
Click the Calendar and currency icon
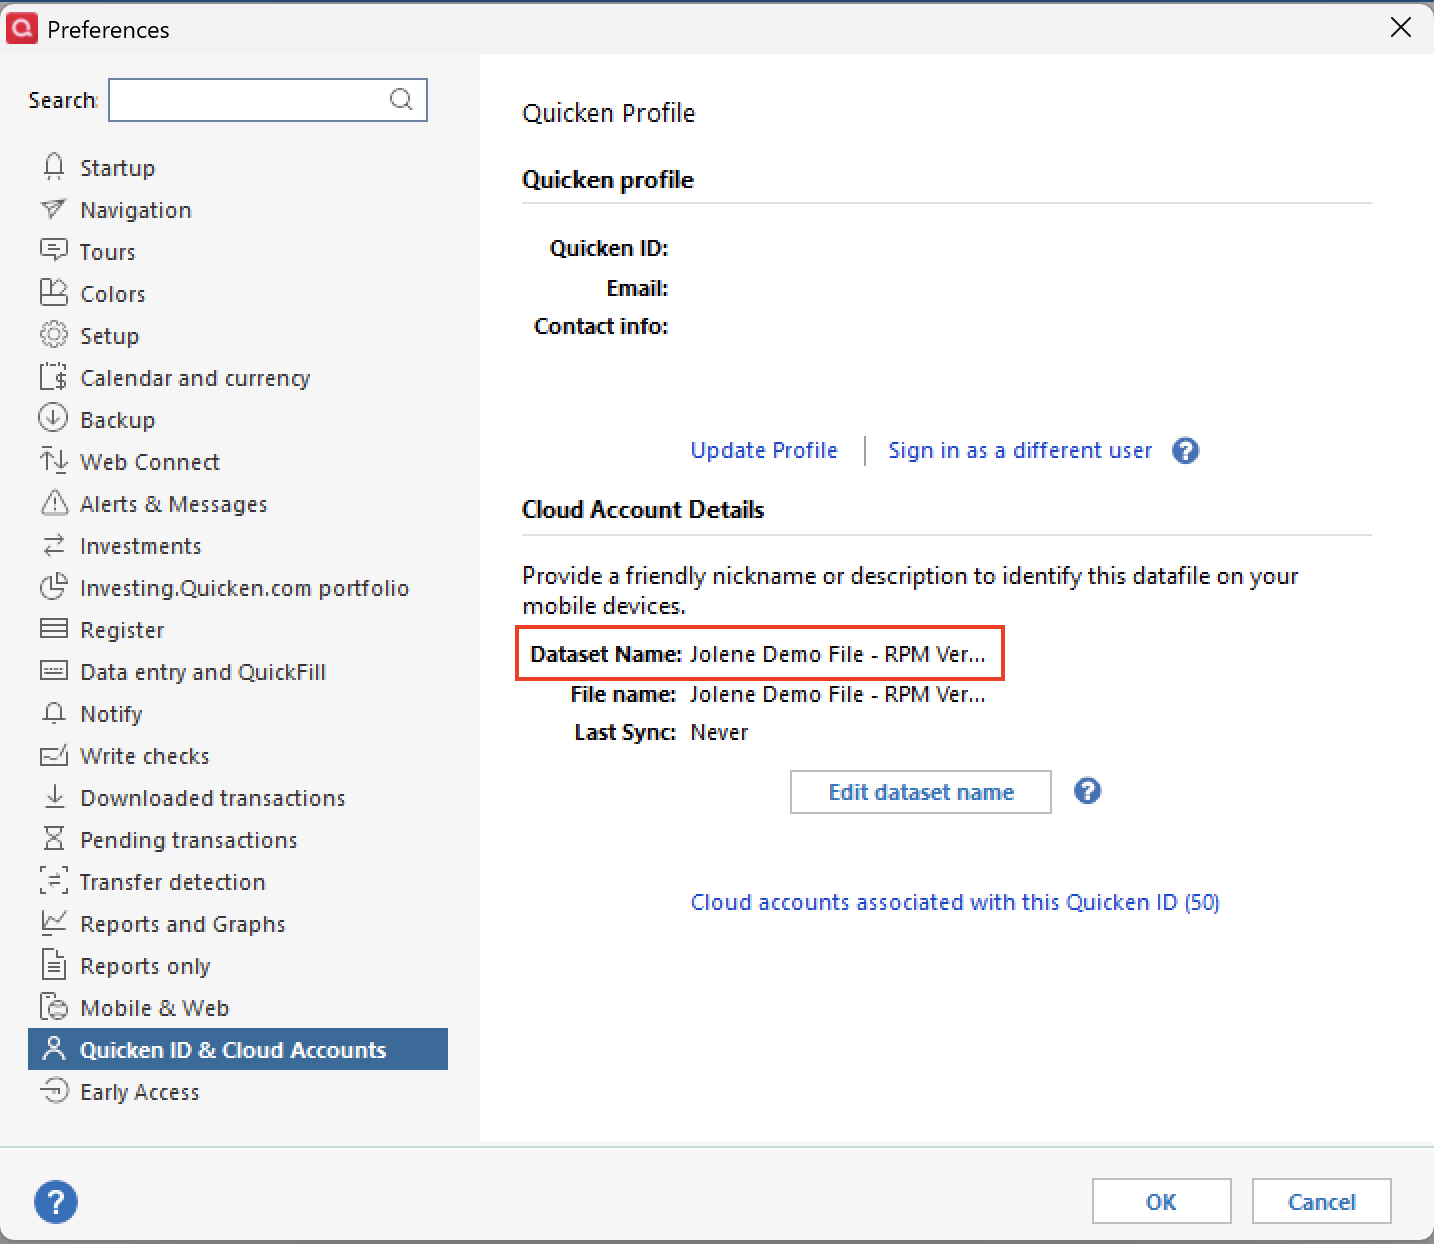click(x=54, y=377)
